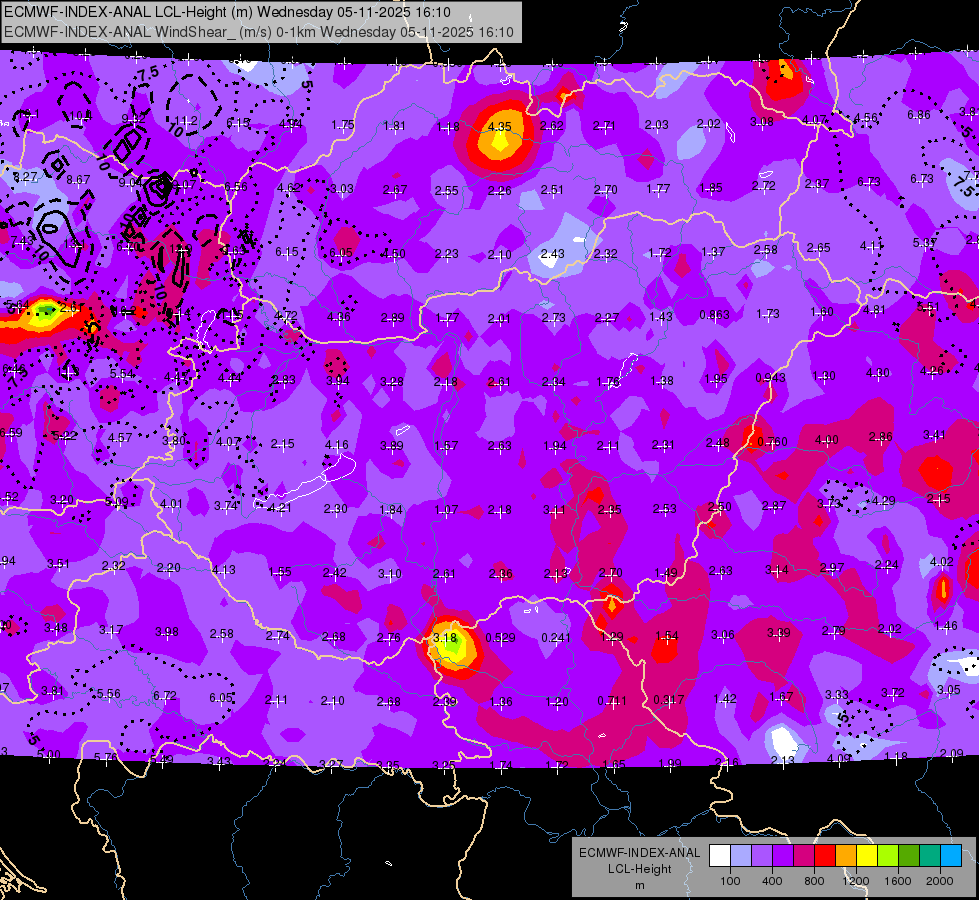Click the shear value '1.85'

click(x=711, y=187)
